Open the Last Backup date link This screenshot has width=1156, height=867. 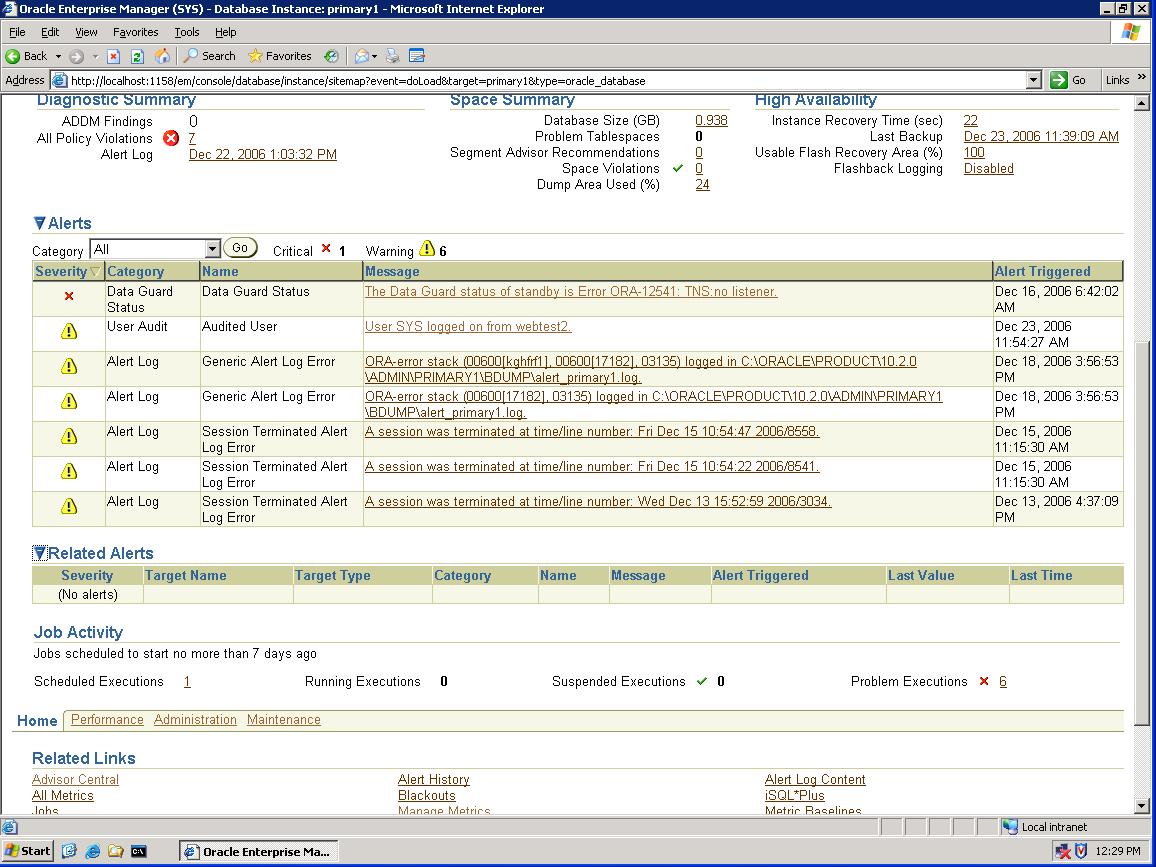click(x=1041, y=136)
